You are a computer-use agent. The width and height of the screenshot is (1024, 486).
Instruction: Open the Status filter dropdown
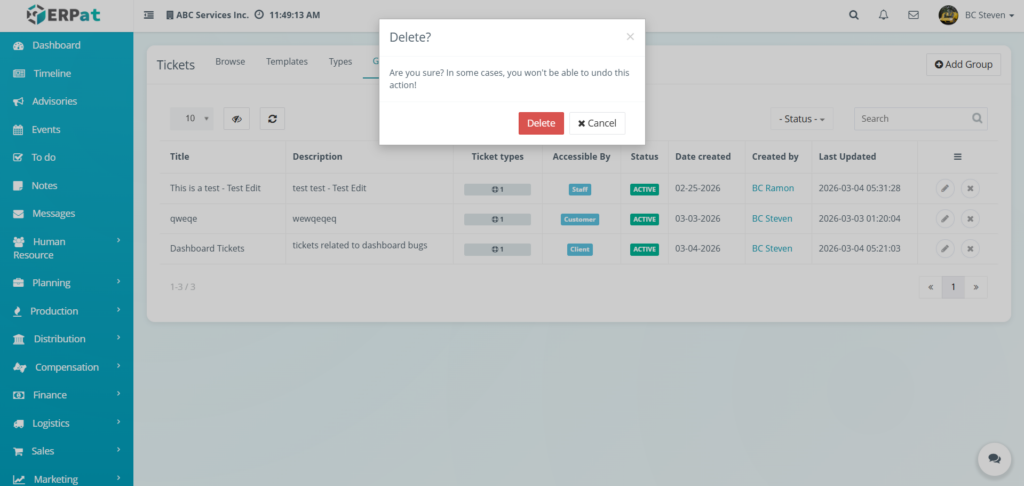pyautogui.click(x=801, y=119)
